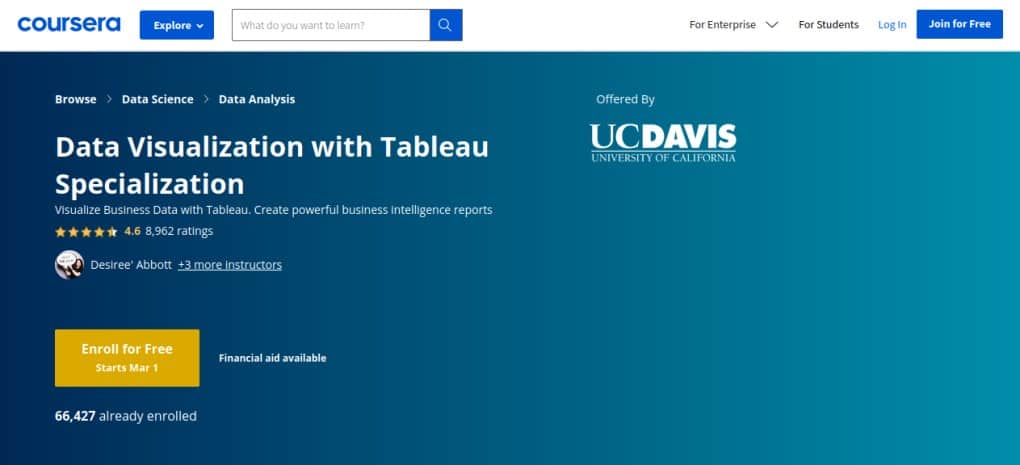The height and width of the screenshot is (465, 1020).
Task: Click the magnifying glass search icon
Action: [446, 25]
